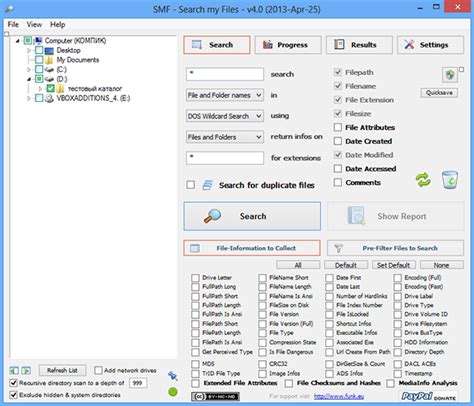Open the Help menu

[58, 24]
